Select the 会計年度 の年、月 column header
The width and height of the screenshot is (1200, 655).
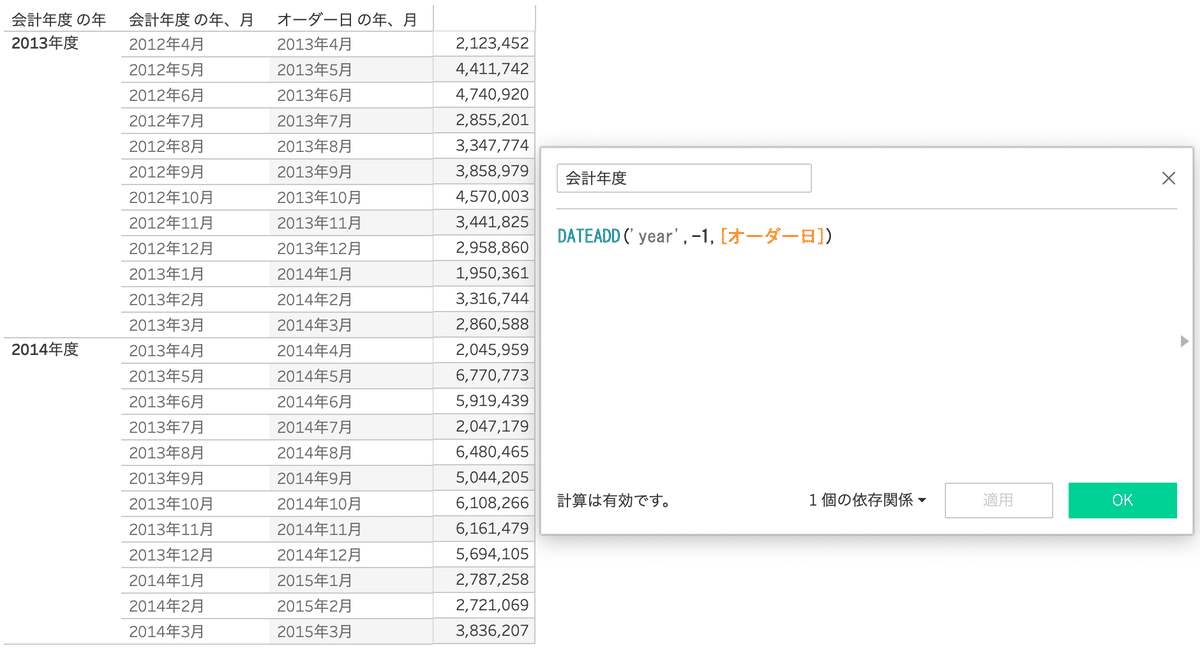tap(191, 18)
